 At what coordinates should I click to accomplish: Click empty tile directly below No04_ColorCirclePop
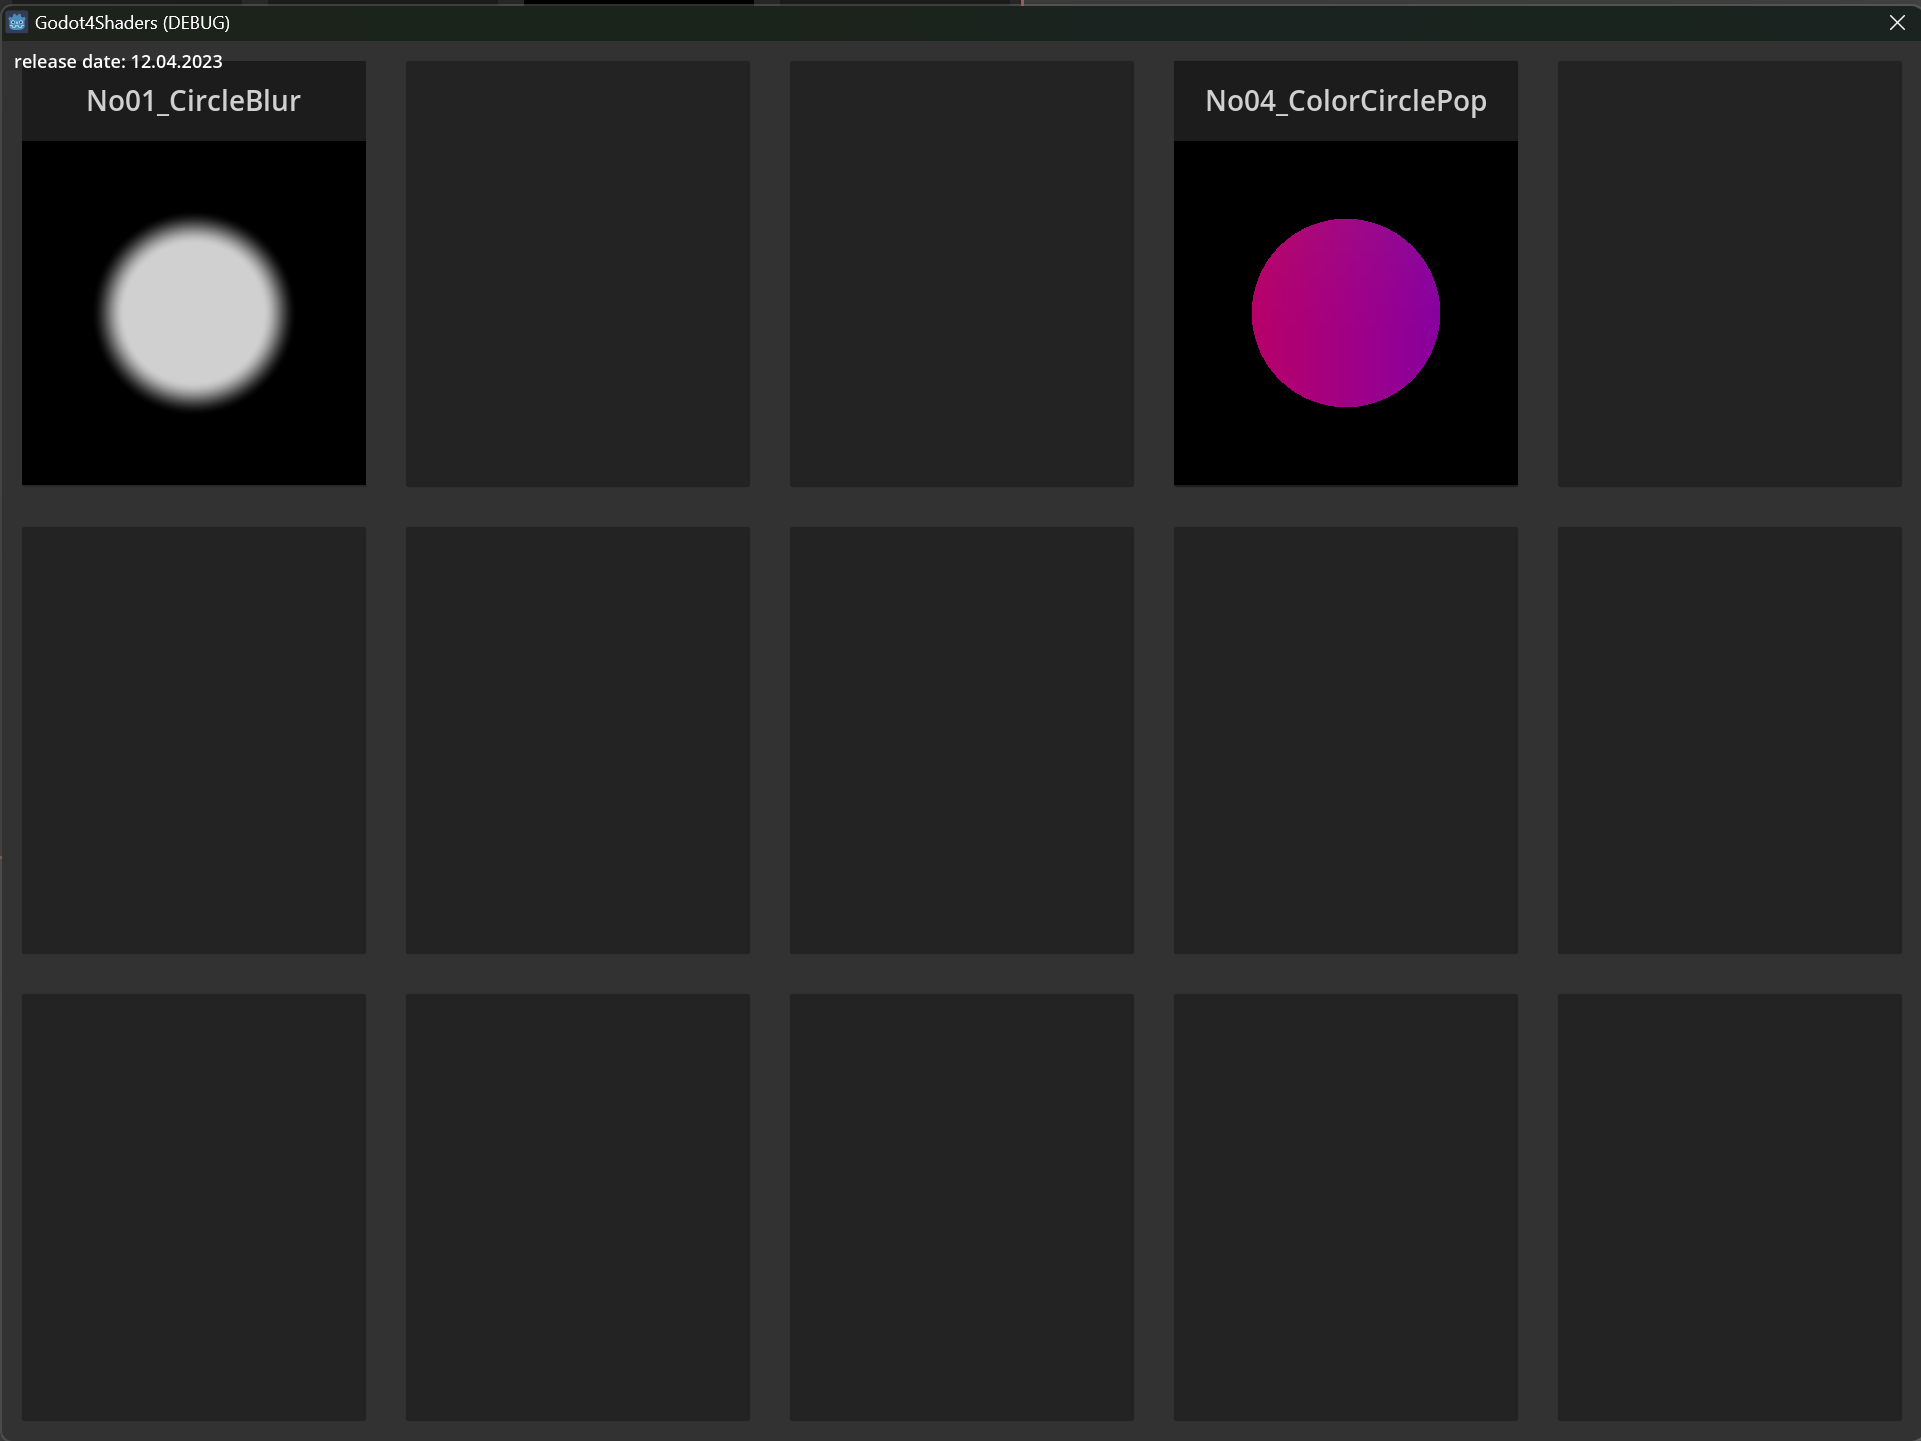pos(1345,740)
